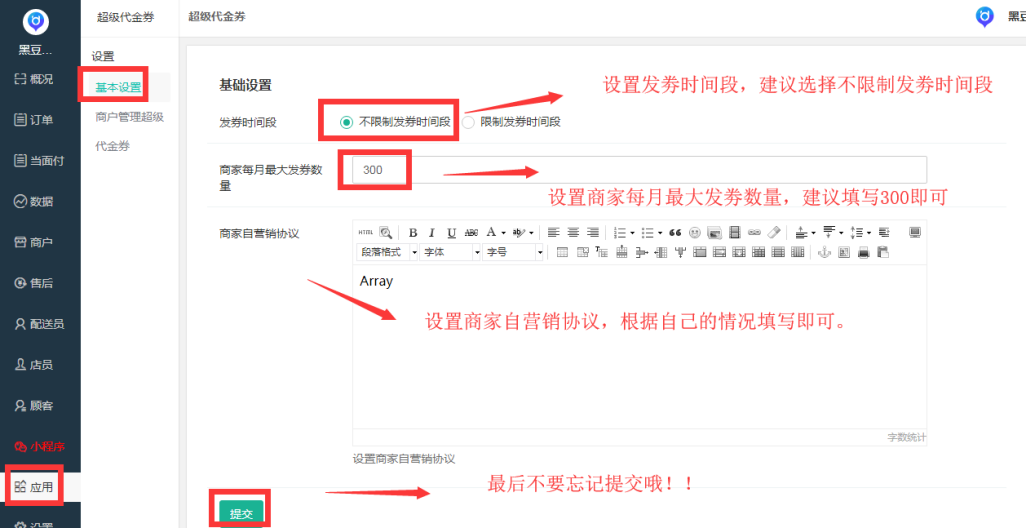The image size is (1027, 528).
Task: Expand font color picker arrow
Action: pyautogui.click(x=504, y=233)
